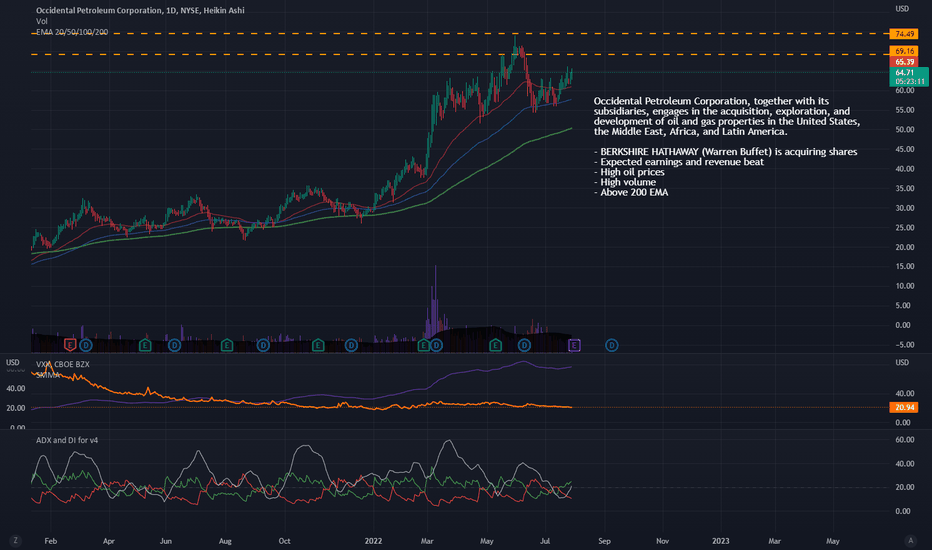This screenshot has width=932, height=550.
Task: Select the Vol indicator legend
Action: click(42, 21)
